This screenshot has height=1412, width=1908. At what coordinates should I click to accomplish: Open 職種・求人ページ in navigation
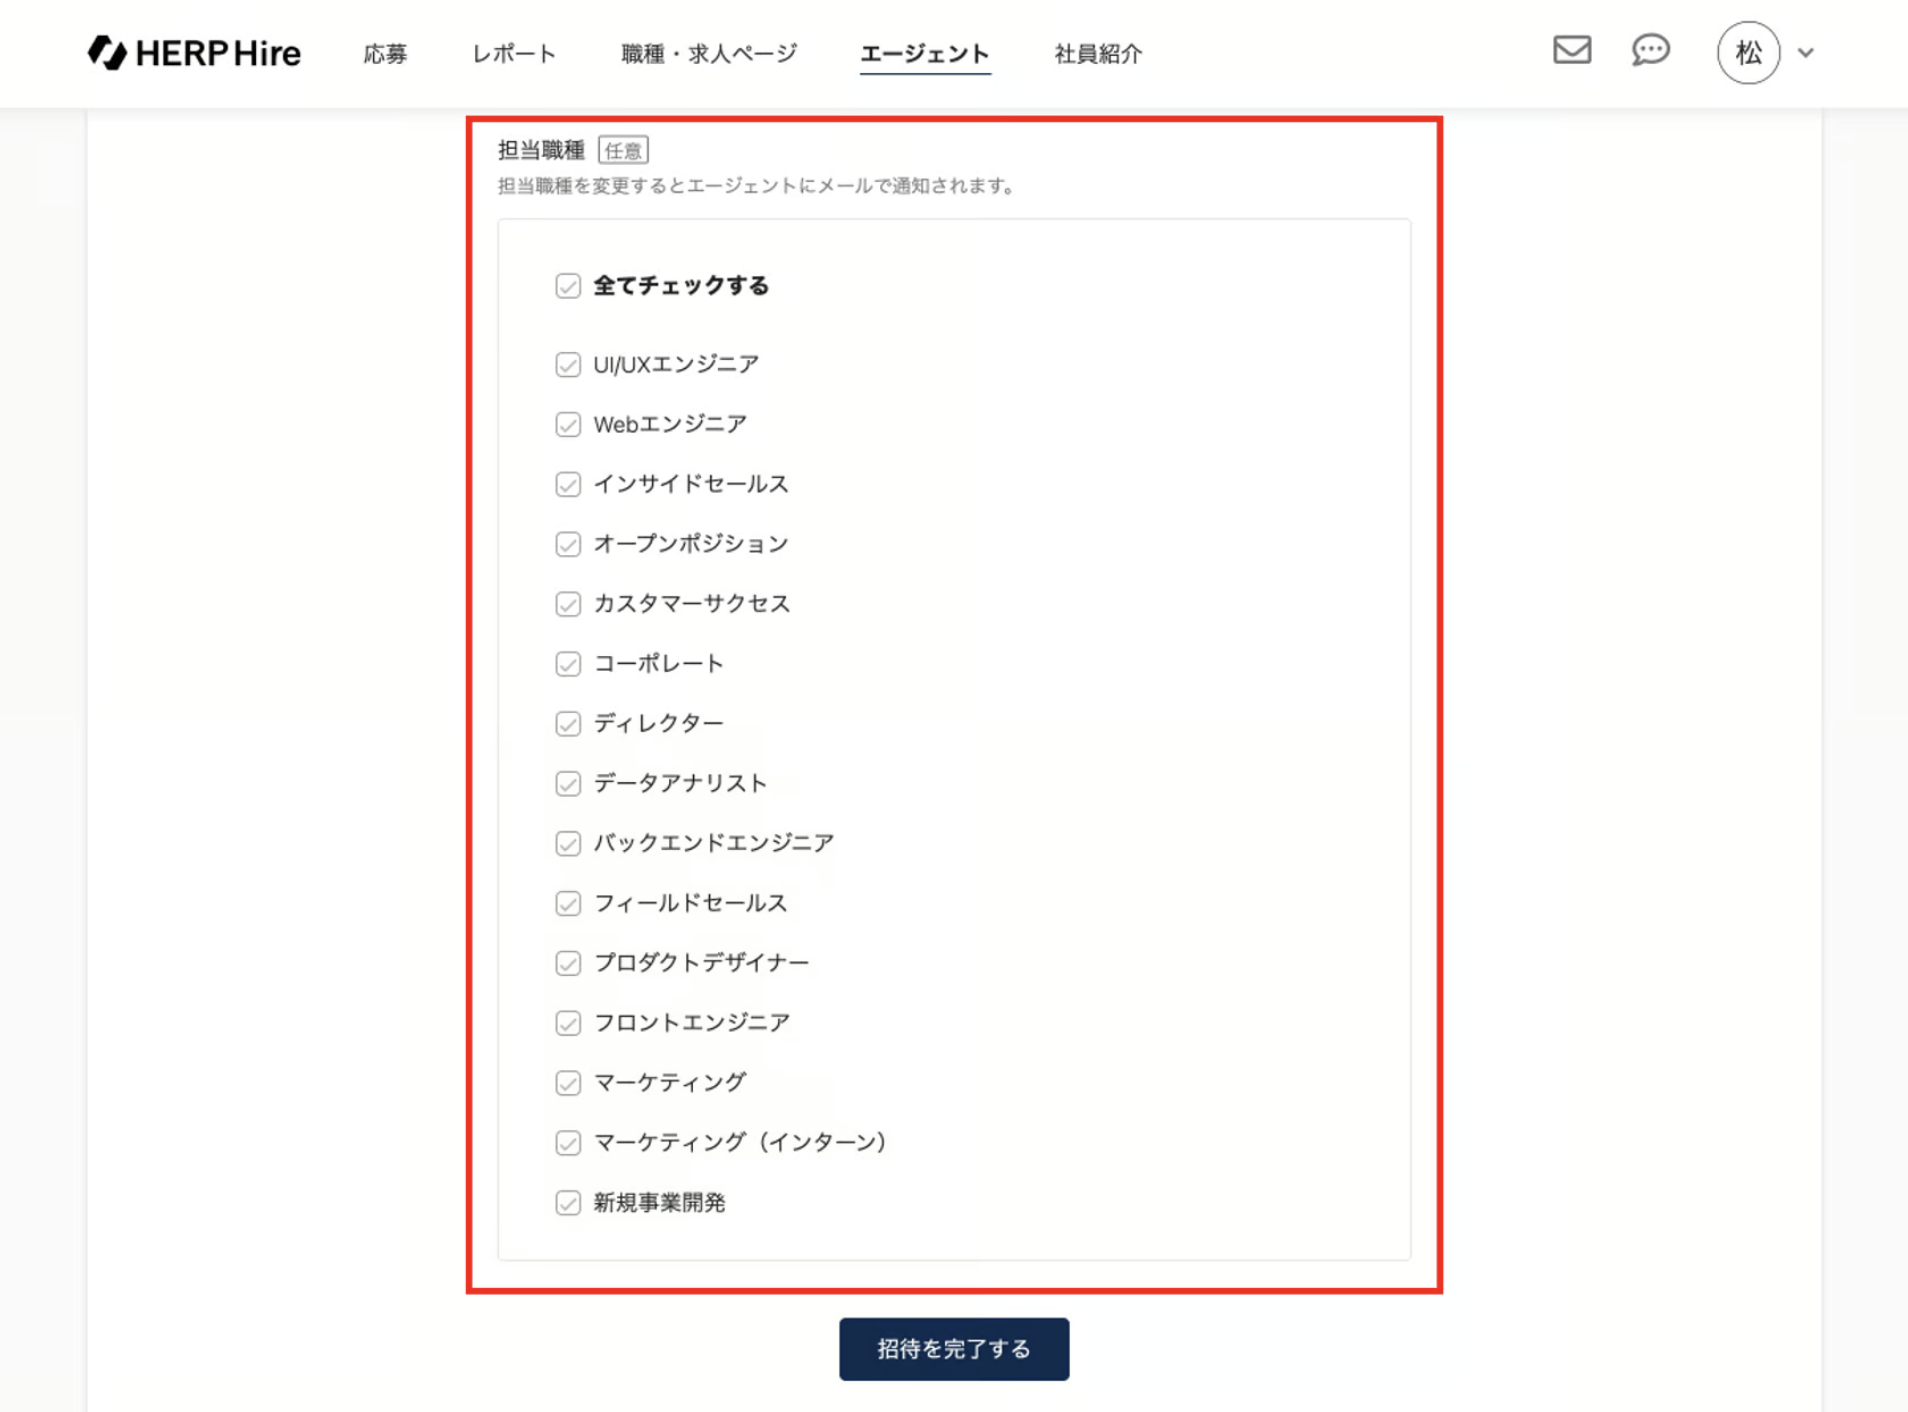(x=709, y=54)
